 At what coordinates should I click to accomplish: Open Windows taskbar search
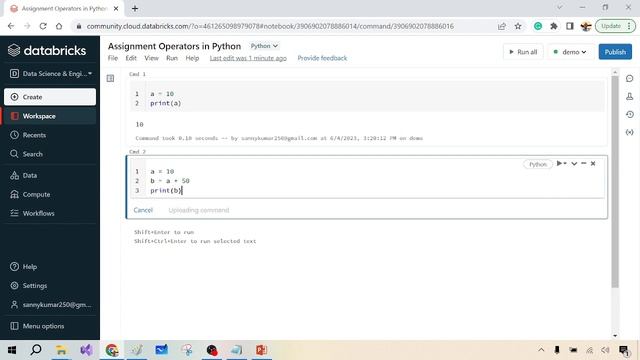36,350
